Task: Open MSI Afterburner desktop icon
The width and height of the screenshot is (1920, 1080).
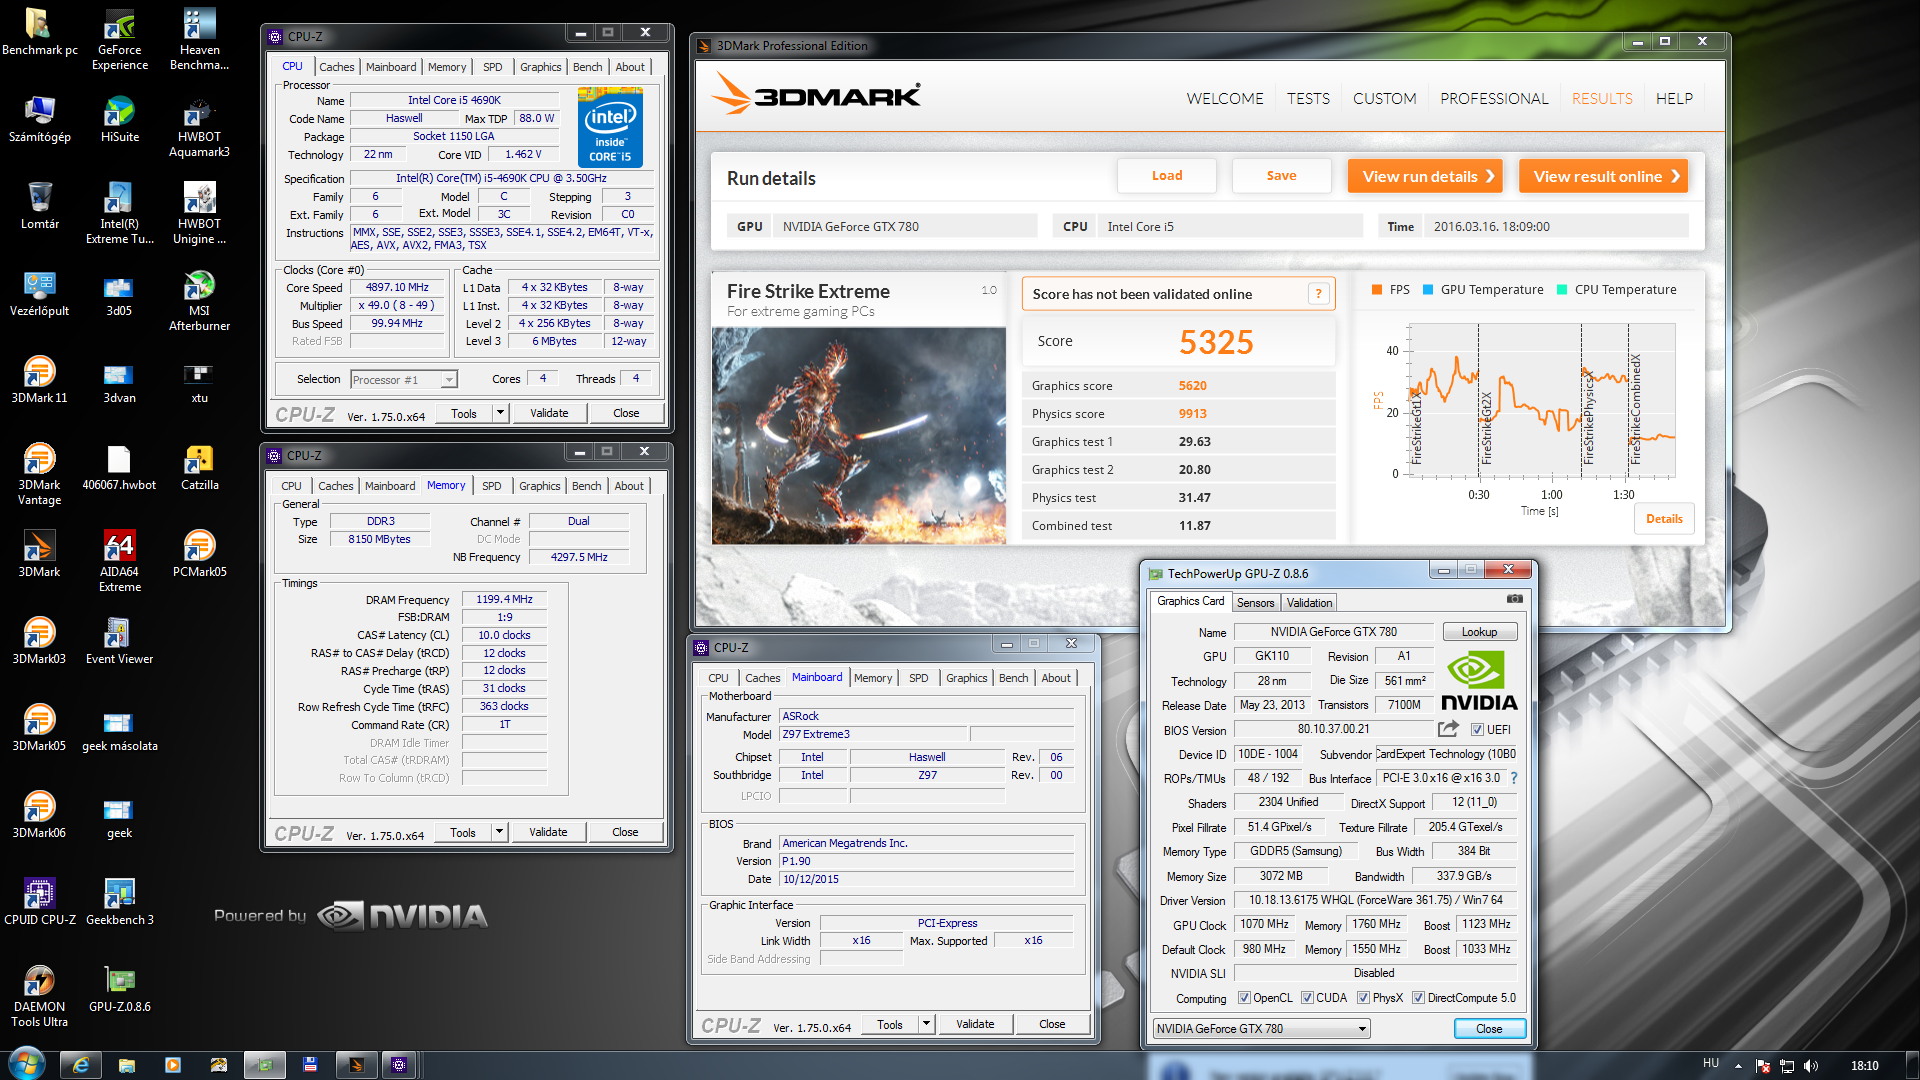Action: (200, 301)
